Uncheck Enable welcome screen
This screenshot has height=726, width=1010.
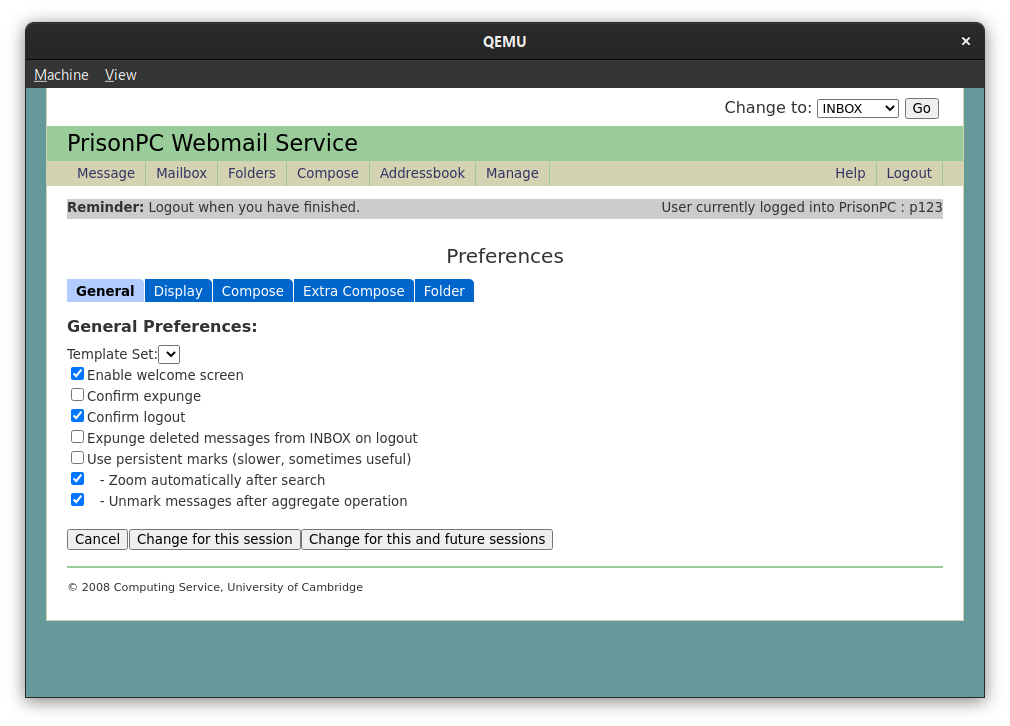point(77,374)
